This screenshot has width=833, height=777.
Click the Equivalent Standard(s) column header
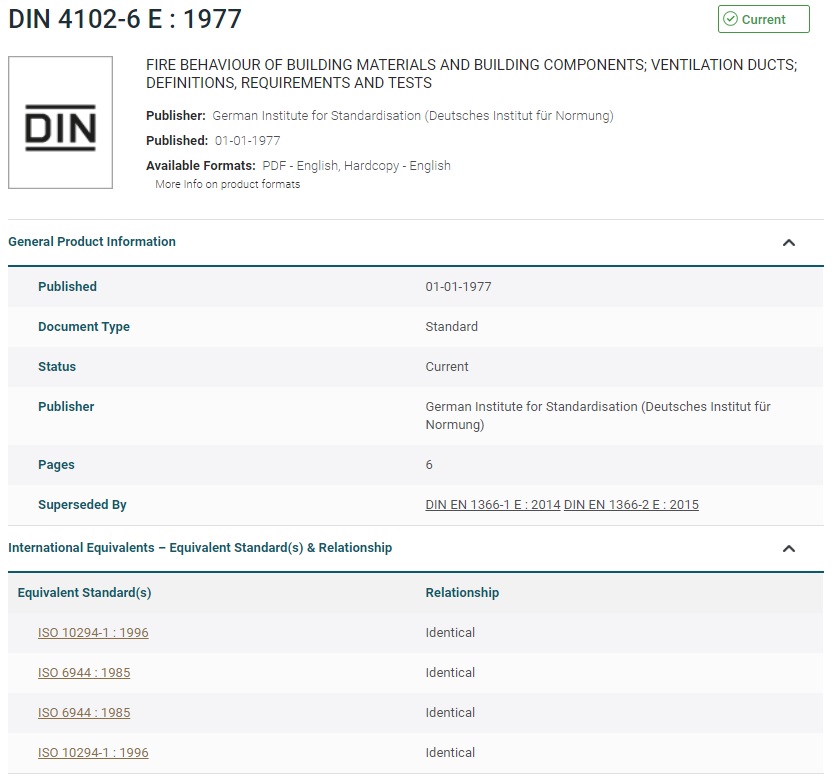[x=84, y=593]
